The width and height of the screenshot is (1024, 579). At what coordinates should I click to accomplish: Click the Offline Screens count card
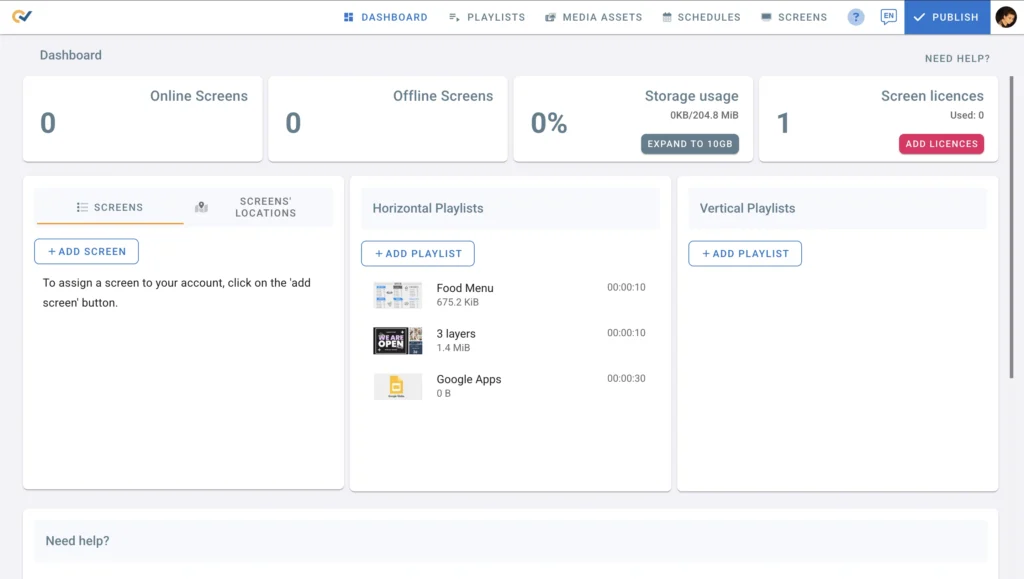(x=388, y=119)
